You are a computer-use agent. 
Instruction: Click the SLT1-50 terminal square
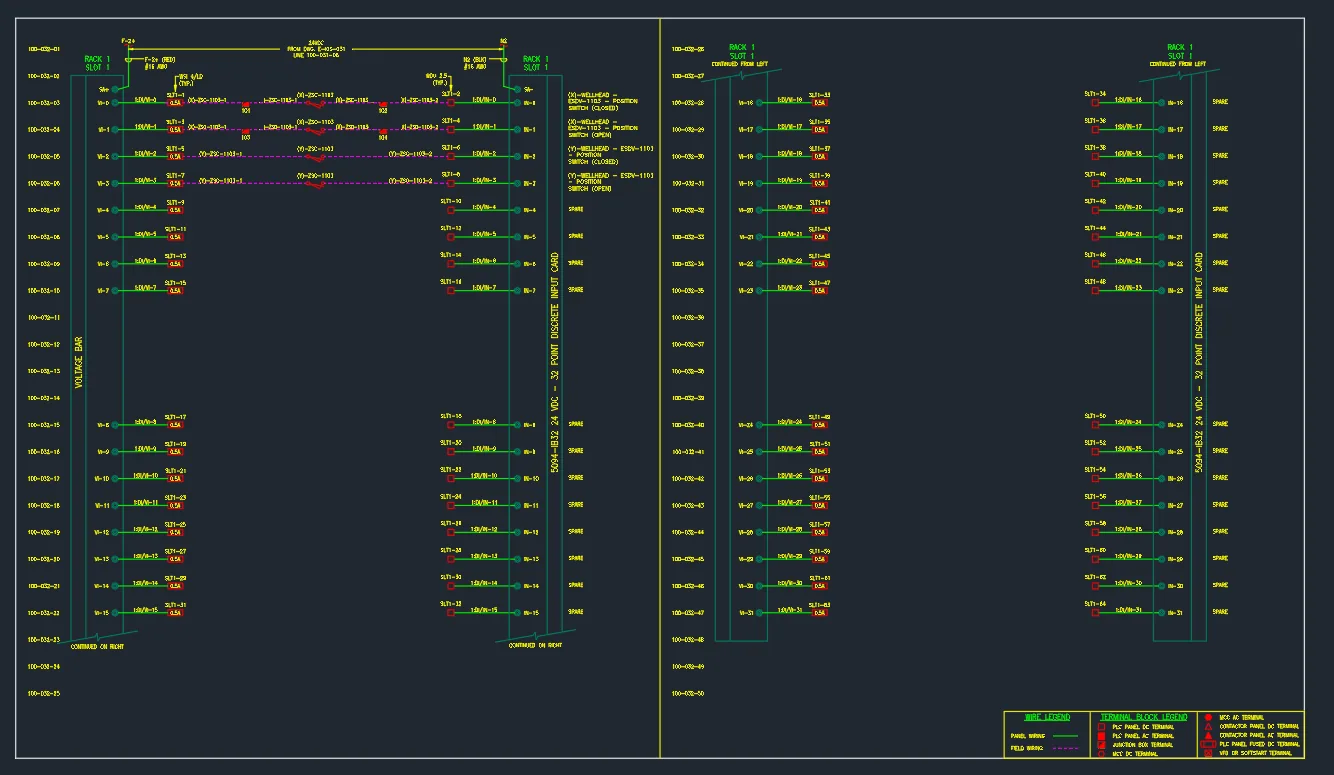click(x=1095, y=425)
